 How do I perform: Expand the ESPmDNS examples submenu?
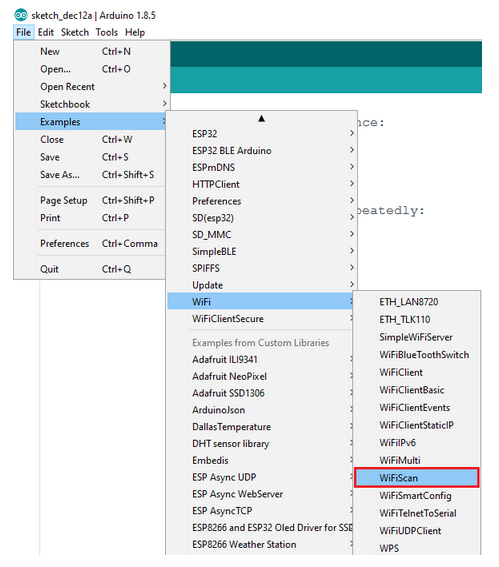261,167
